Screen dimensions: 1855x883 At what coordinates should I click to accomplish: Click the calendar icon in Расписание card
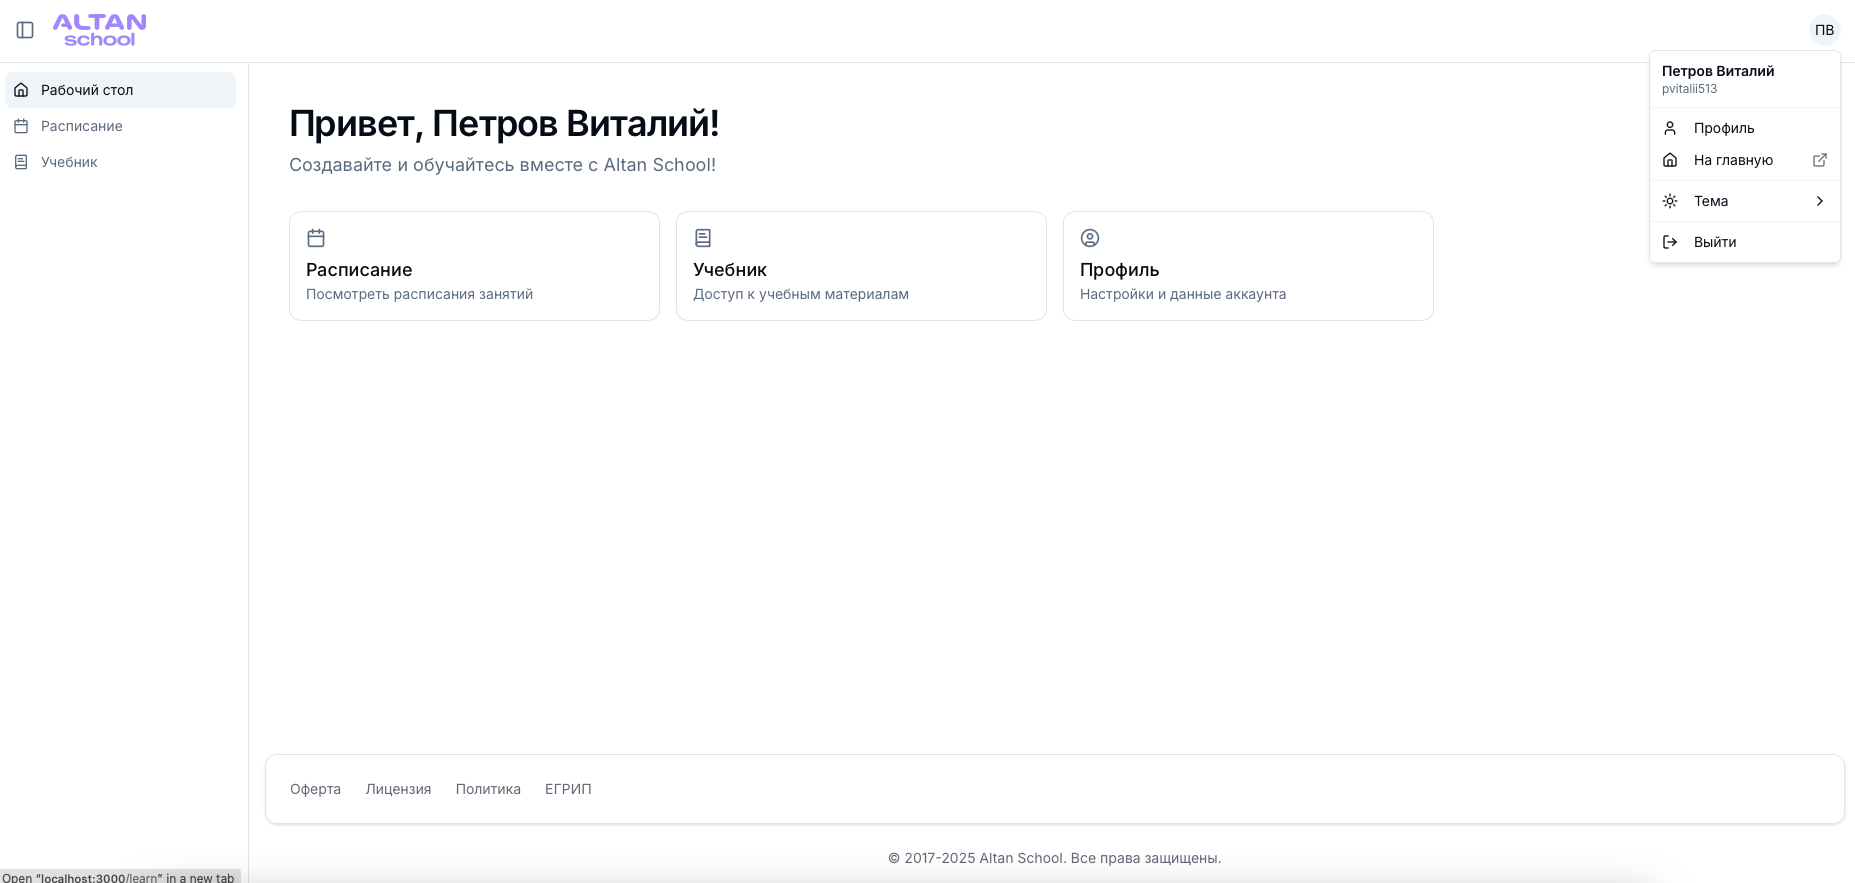316,238
